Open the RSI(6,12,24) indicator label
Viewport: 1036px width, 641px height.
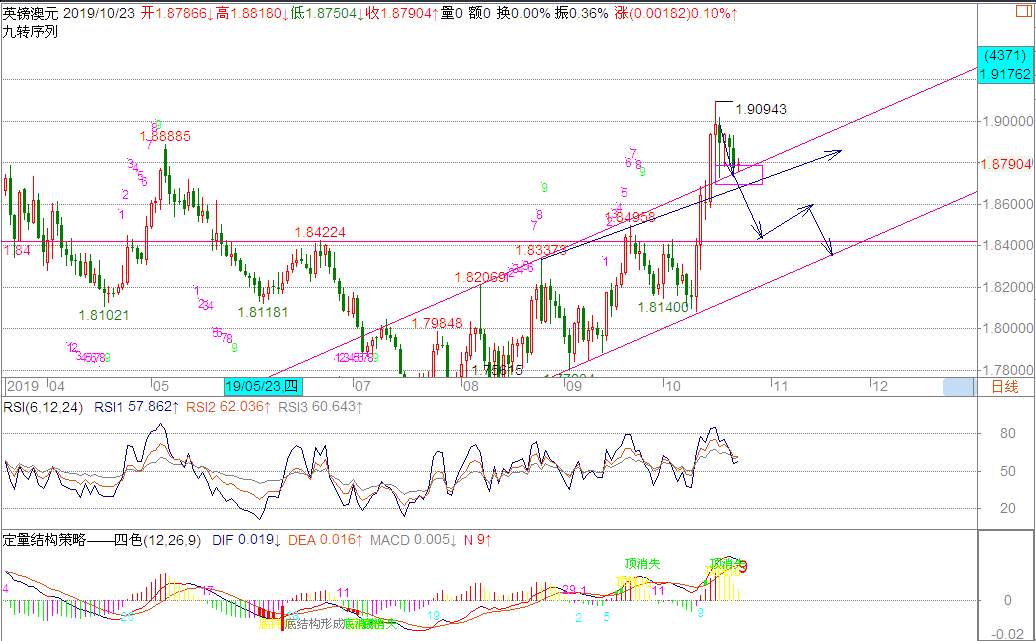tap(44, 407)
